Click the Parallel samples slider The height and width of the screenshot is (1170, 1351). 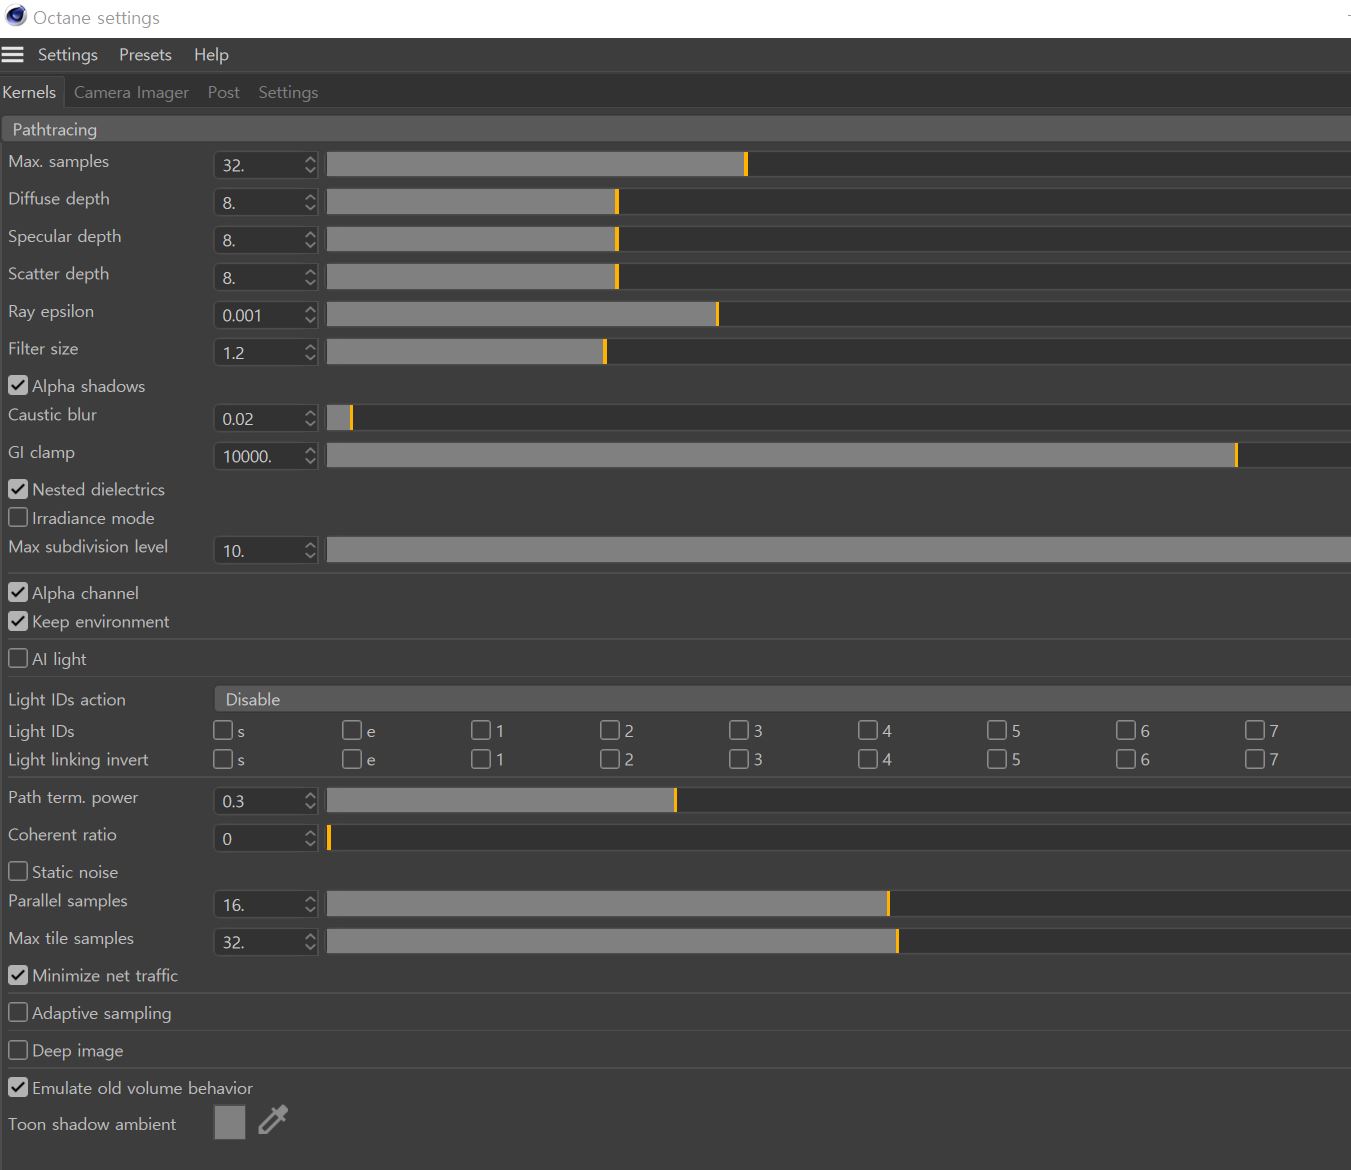click(838, 904)
